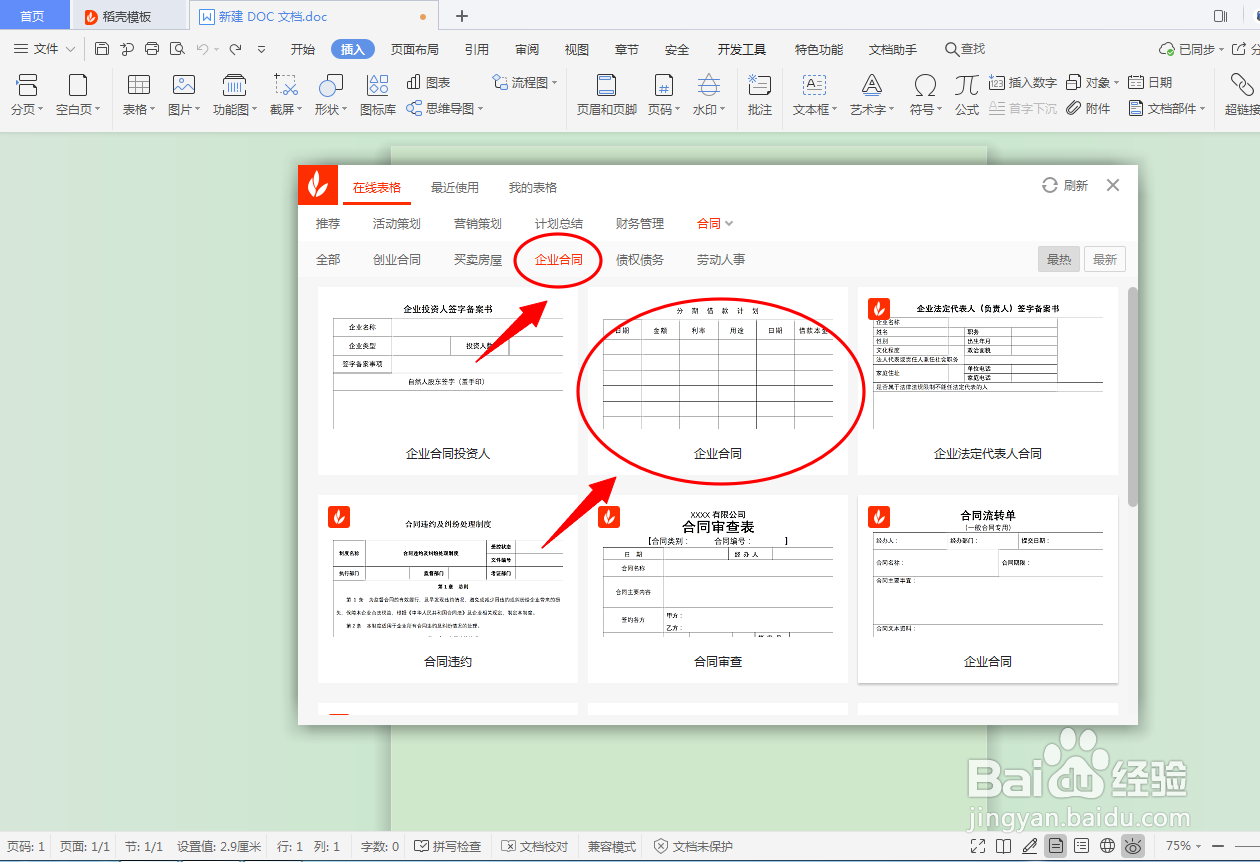Open the 文件 menu dropdown

click(x=44, y=48)
